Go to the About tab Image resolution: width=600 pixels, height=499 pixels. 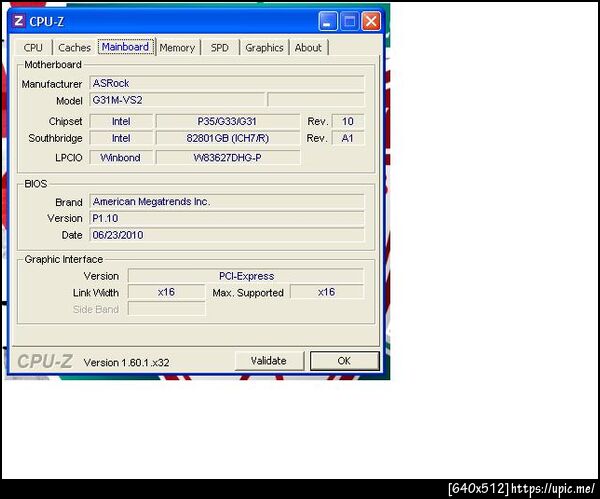[308, 47]
